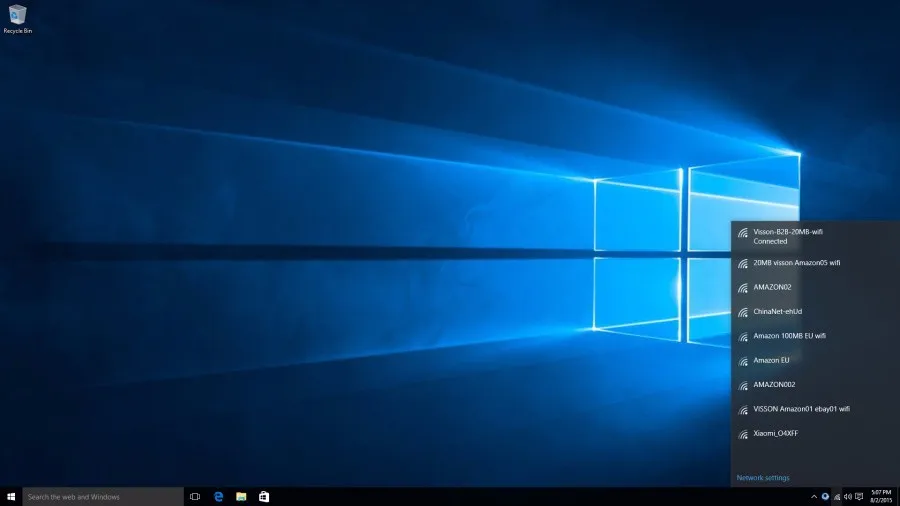
Task: Select the AMAZON02 network
Action: pyautogui.click(x=815, y=287)
